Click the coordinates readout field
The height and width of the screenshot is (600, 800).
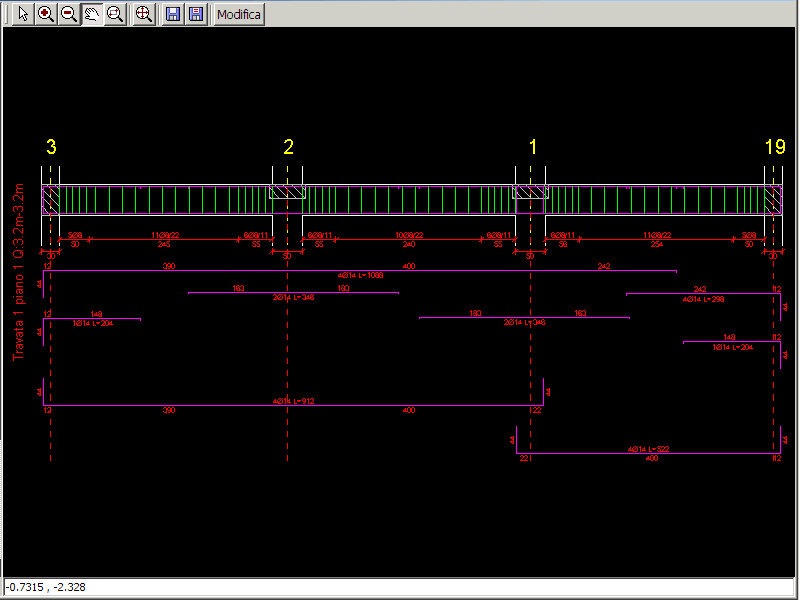398,587
